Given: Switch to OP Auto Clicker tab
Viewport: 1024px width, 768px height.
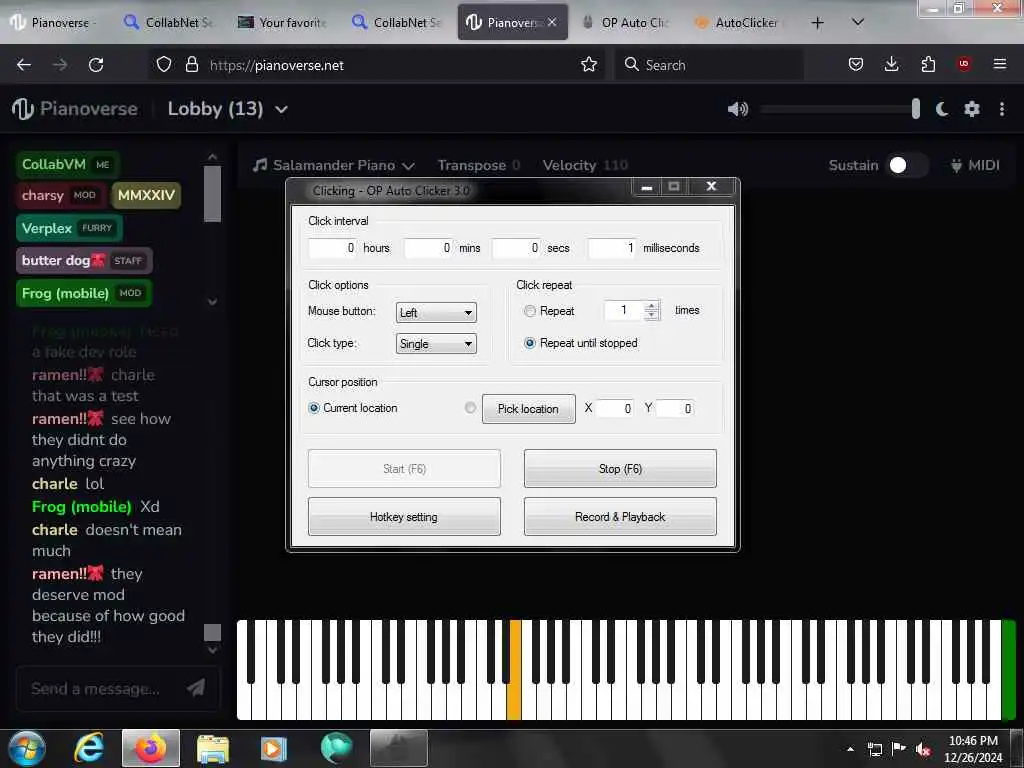Looking at the screenshot, I should point(626,23).
